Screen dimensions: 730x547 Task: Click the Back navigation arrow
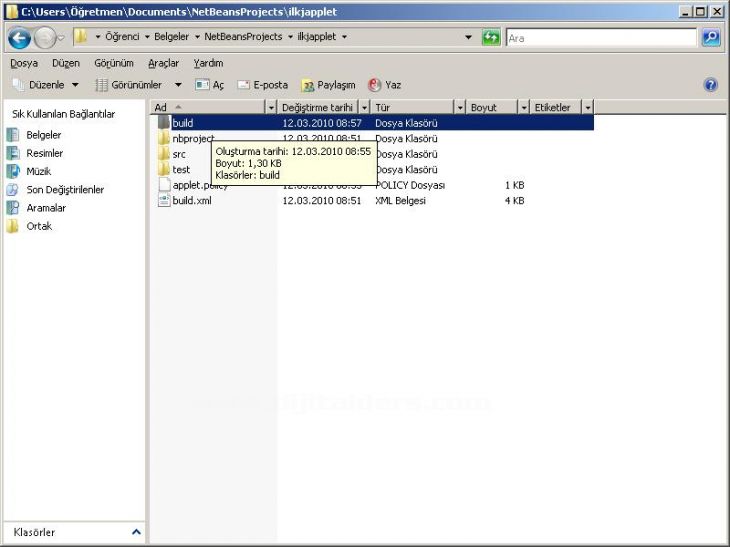pos(20,38)
